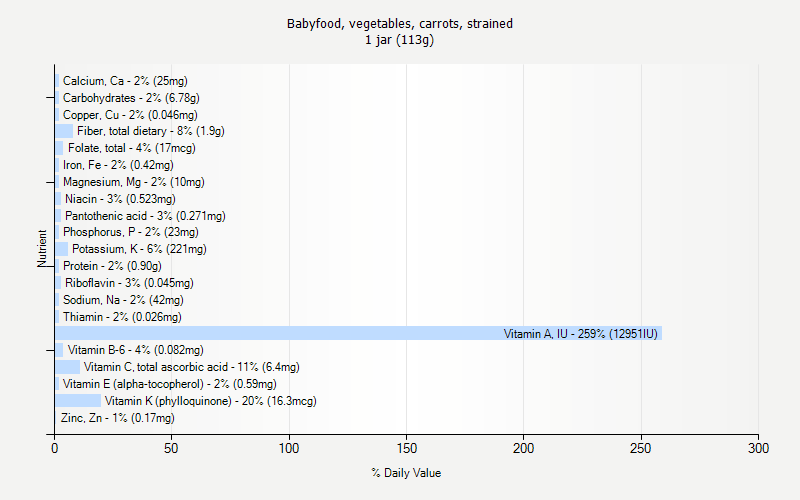Click the x-axis tick label '200'
This screenshot has height=500, width=800.
523,448
